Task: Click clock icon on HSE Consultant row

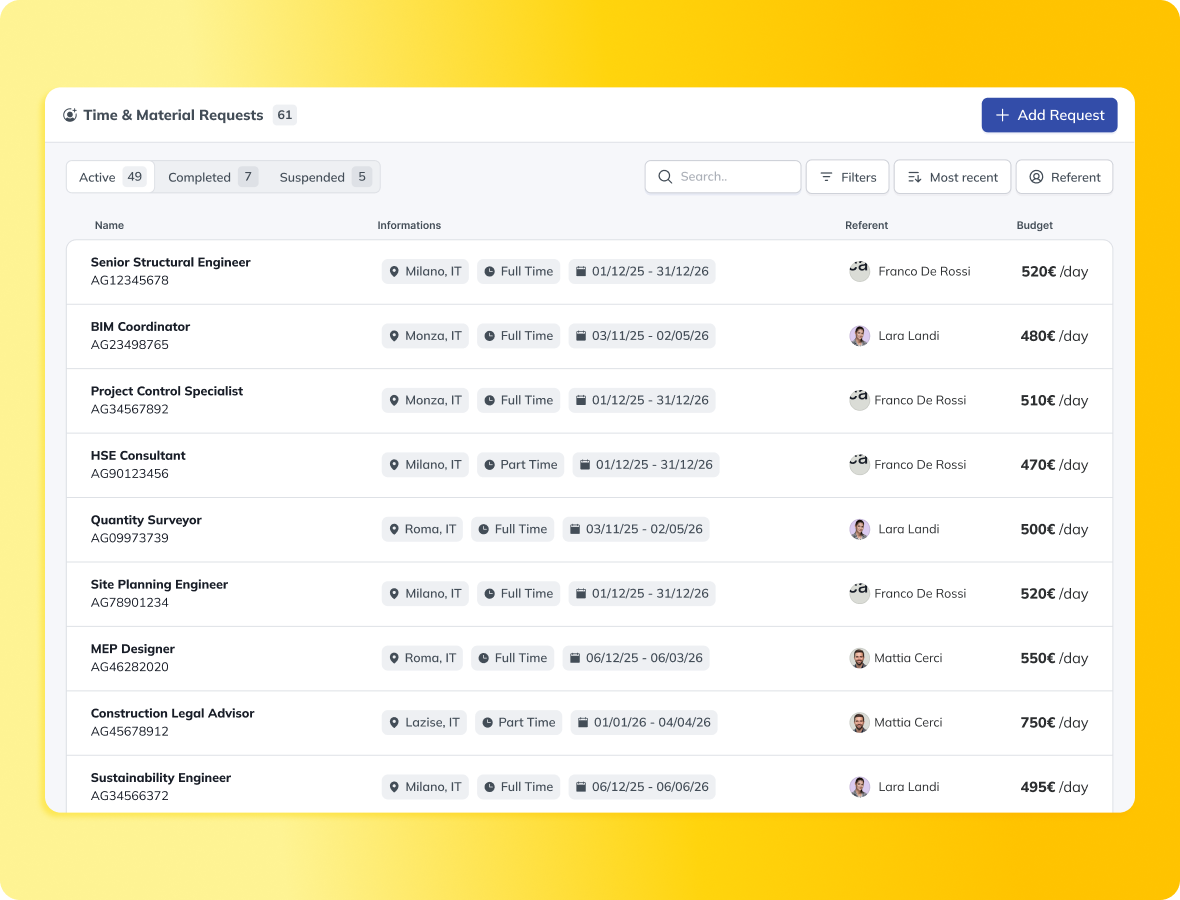Action: [x=489, y=465]
